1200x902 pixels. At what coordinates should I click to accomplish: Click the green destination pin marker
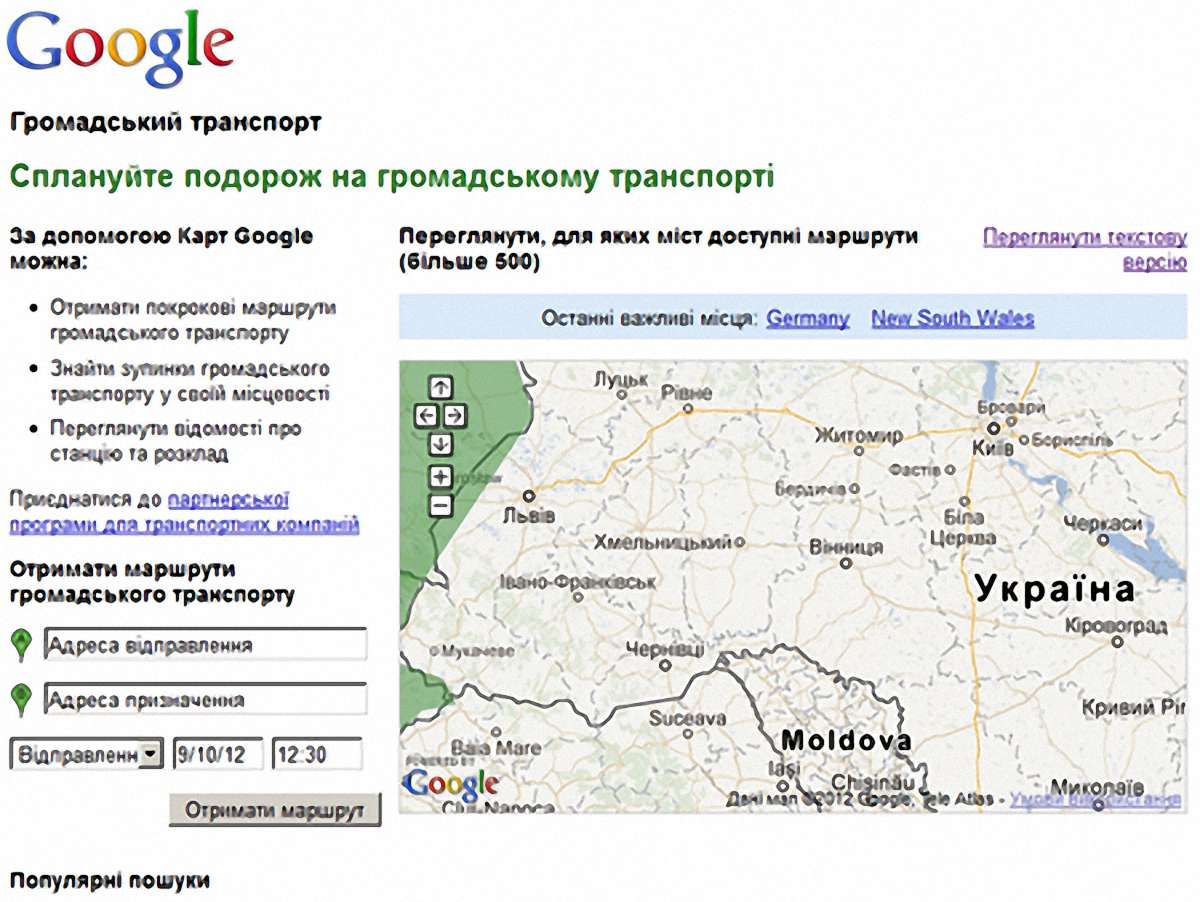21,700
